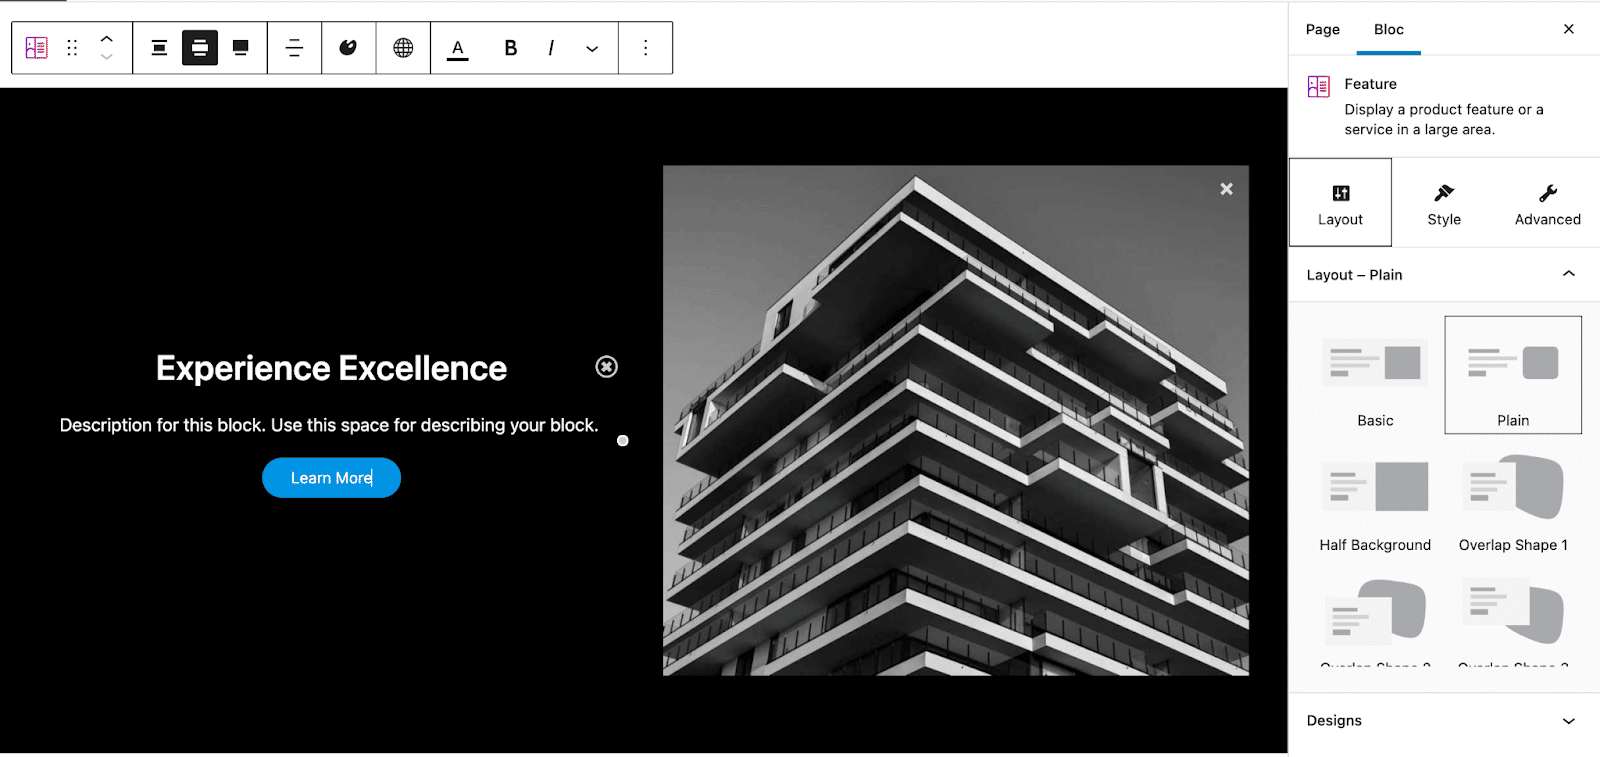Click the Feature block type icon in toolbar
This screenshot has width=1600, height=757.
click(x=37, y=48)
